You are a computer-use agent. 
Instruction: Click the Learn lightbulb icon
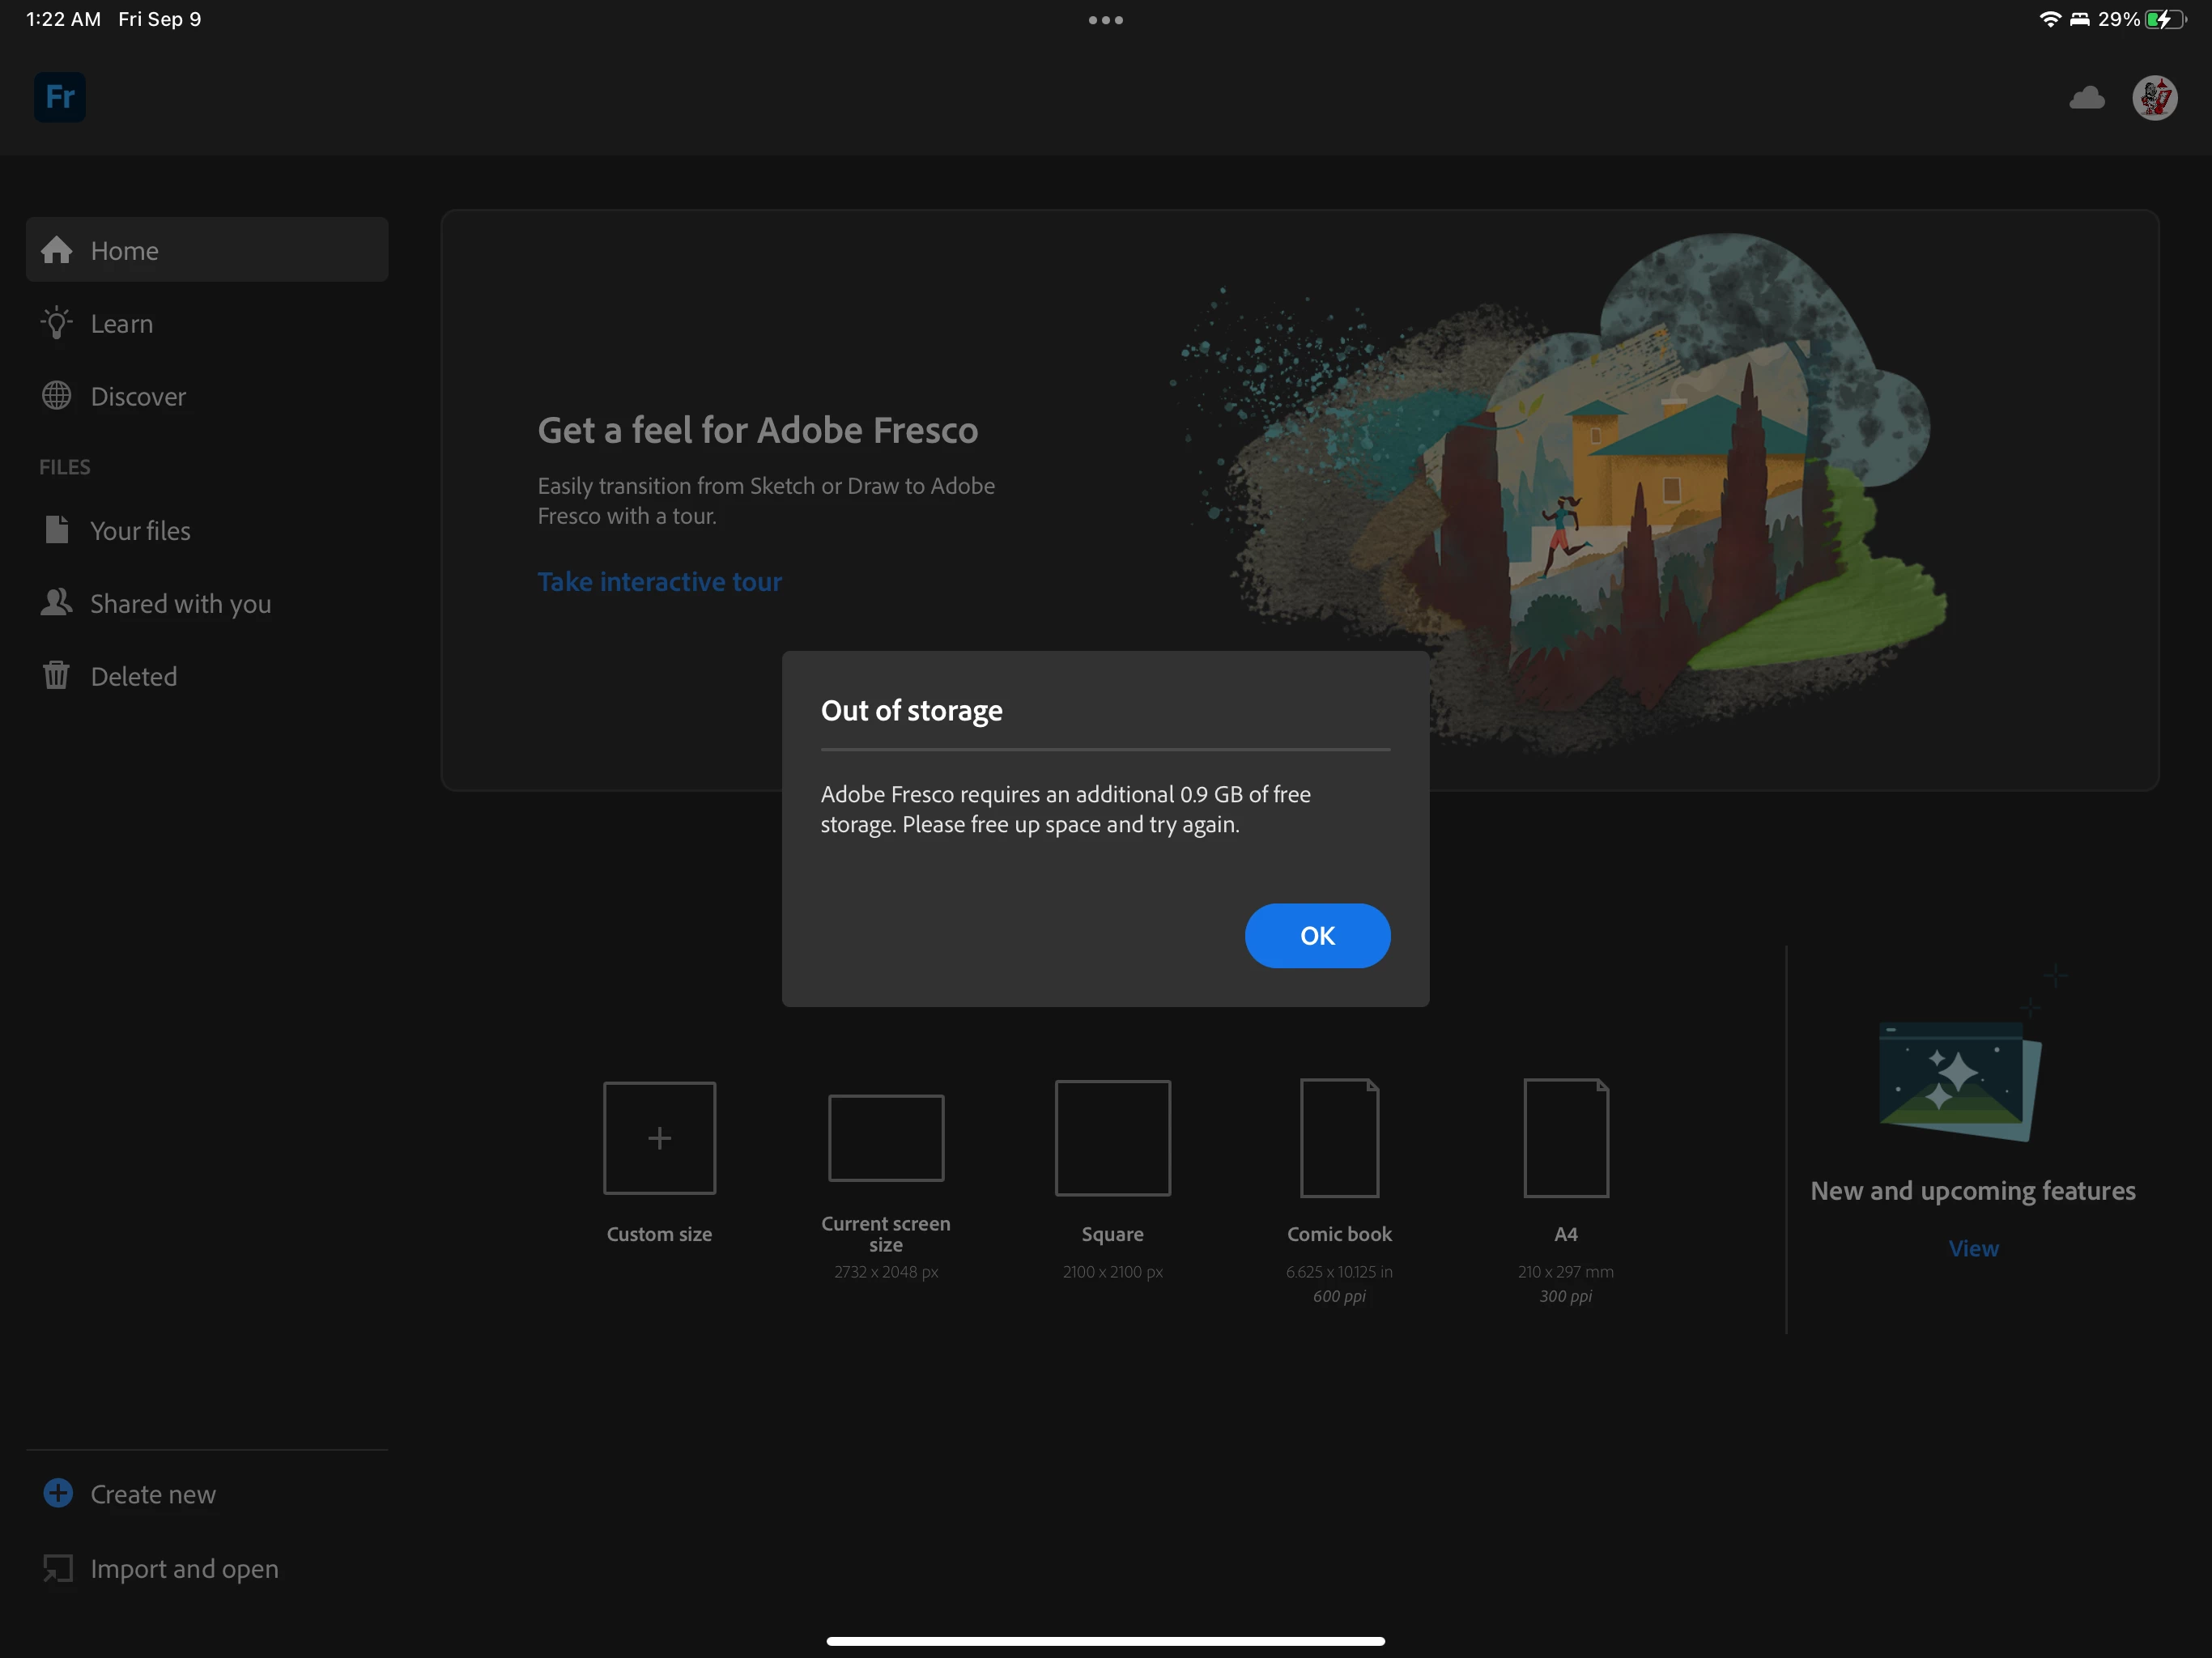point(57,323)
